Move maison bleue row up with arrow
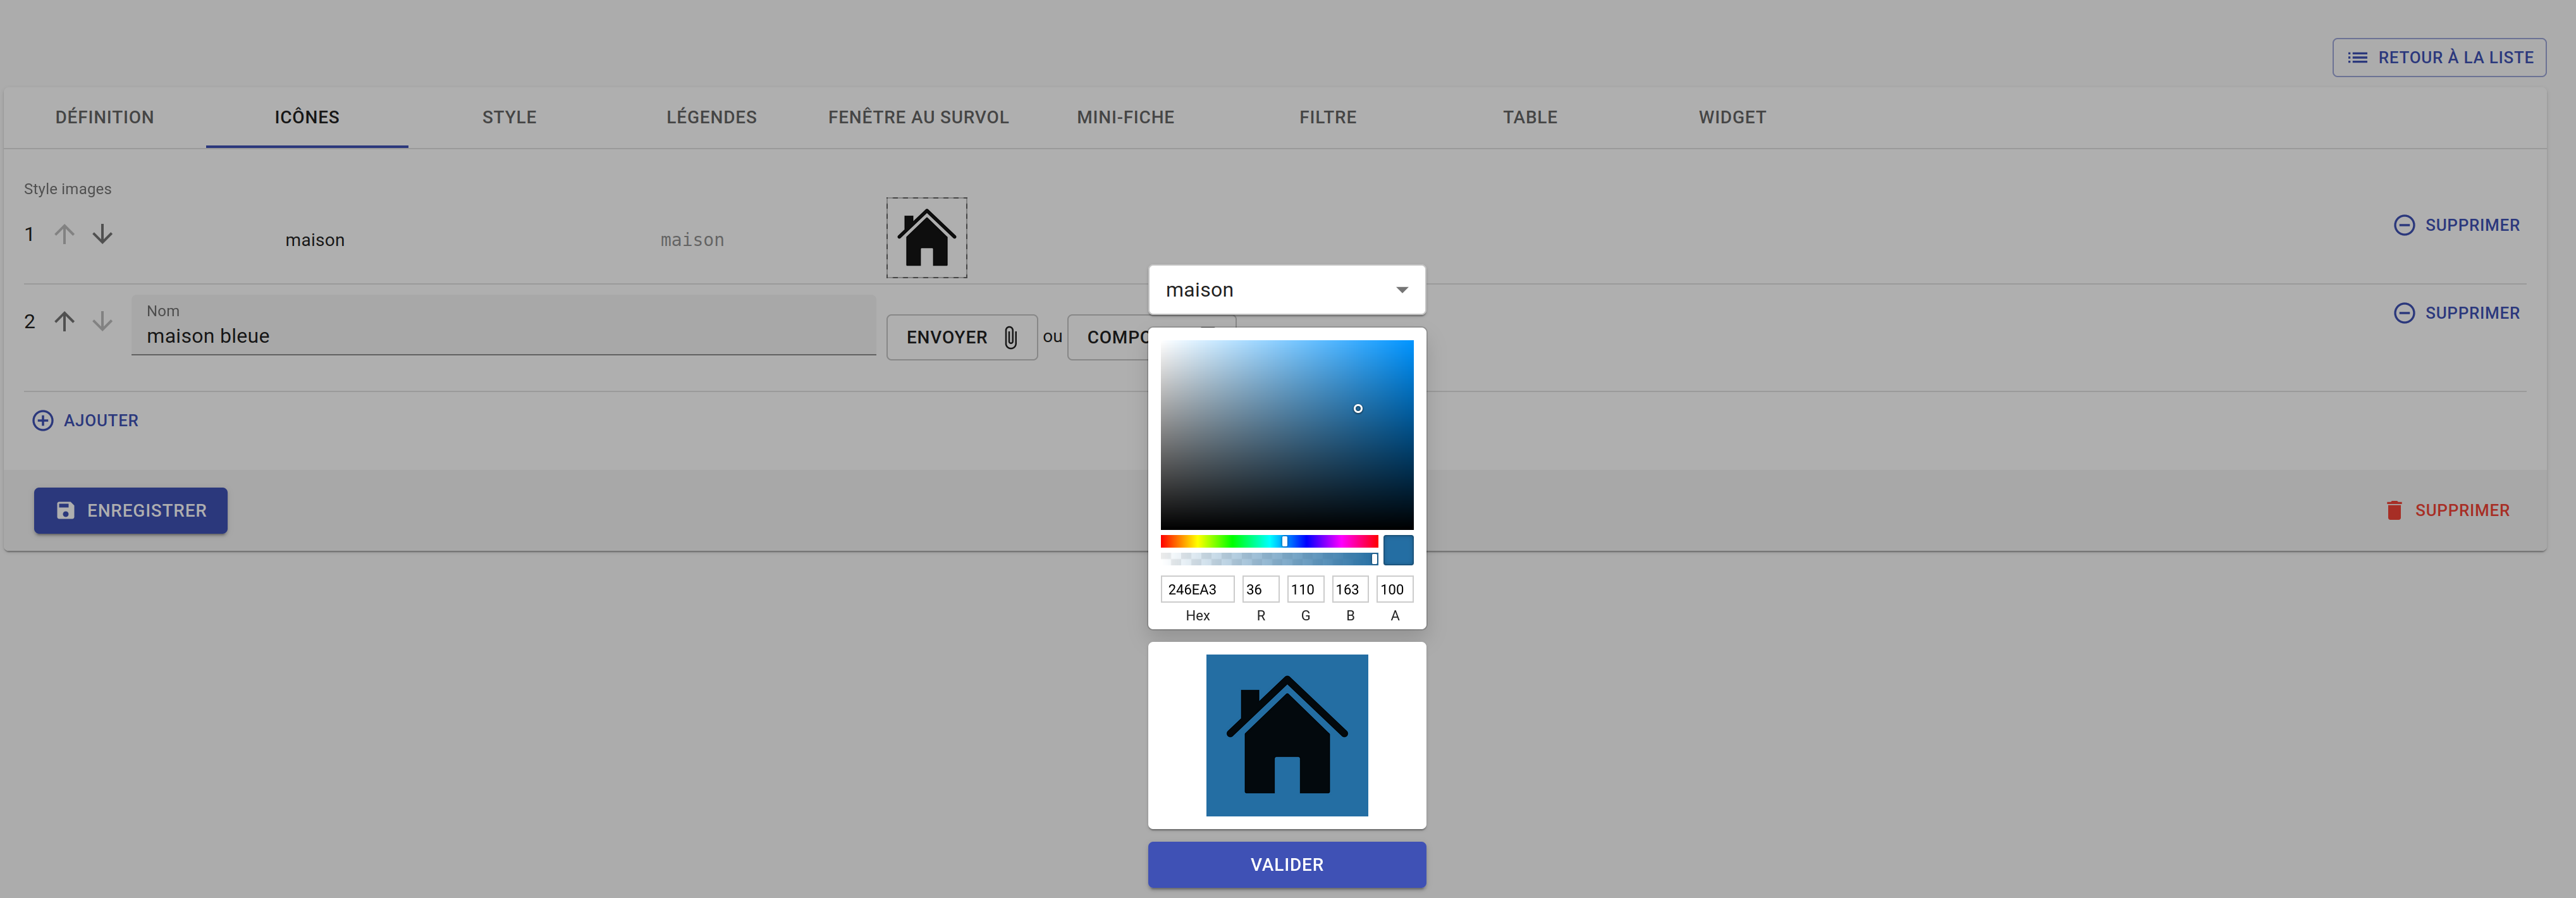2576x898 pixels. pos(64,321)
